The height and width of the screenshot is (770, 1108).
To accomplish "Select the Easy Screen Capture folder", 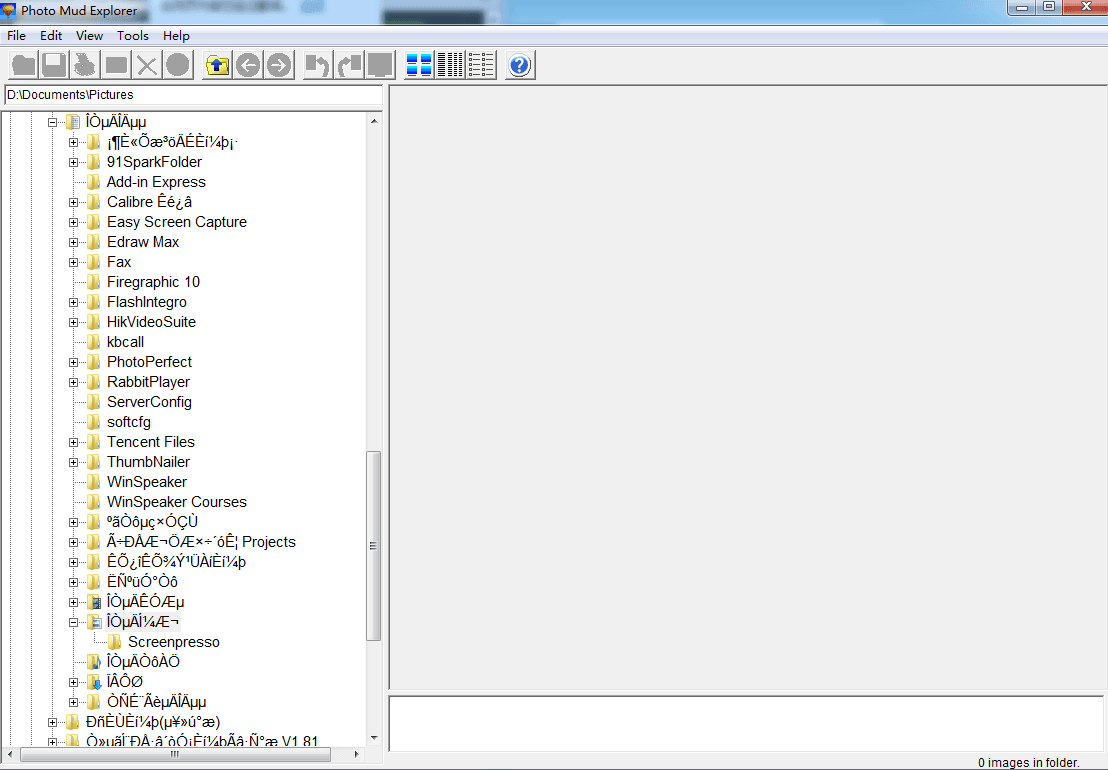I will [176, 222].
